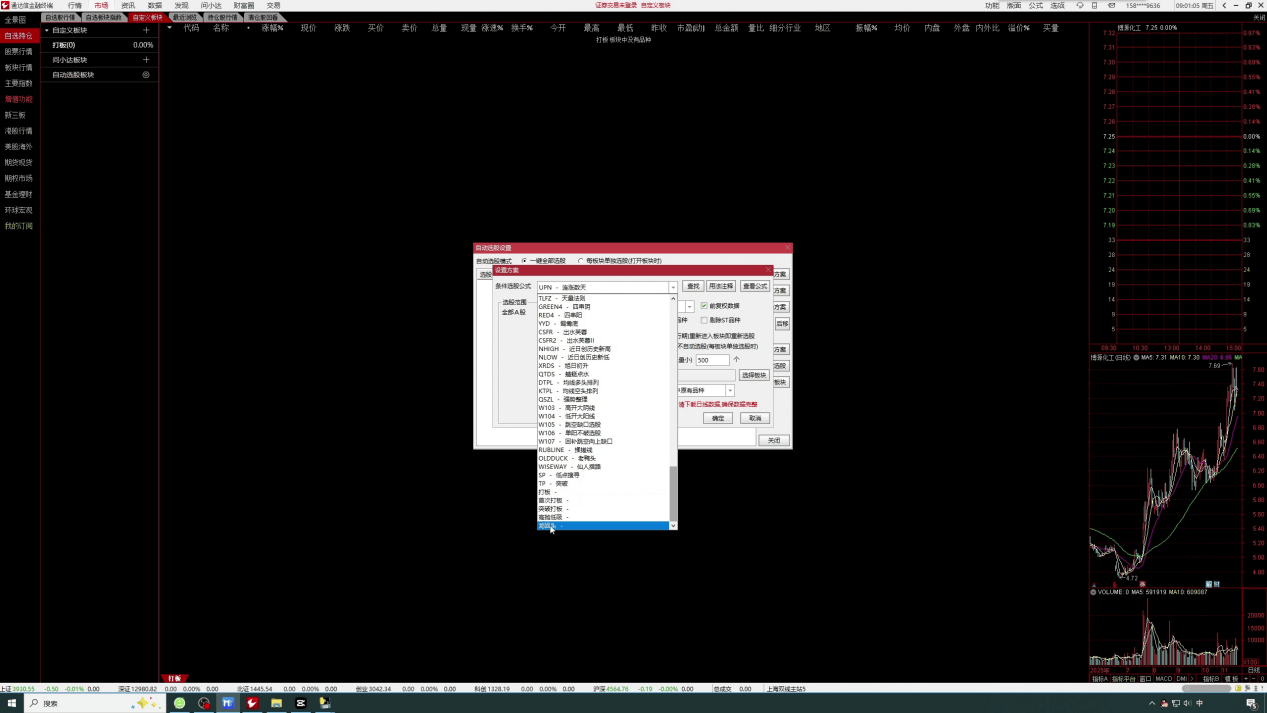Click the headset support icon in top bar
The width and height of the screenshot is (1267, 713).
[1079, 5]
